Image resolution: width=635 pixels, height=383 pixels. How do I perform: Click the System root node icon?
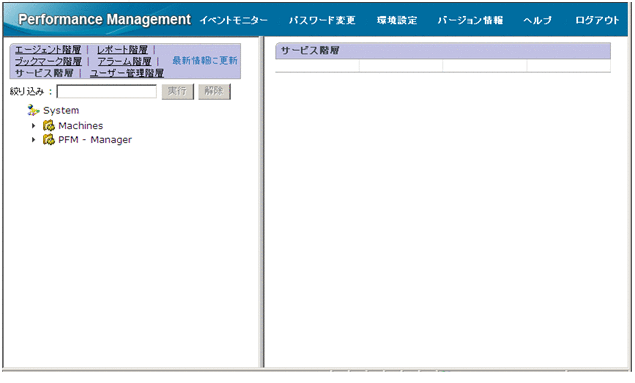[33, 110]
